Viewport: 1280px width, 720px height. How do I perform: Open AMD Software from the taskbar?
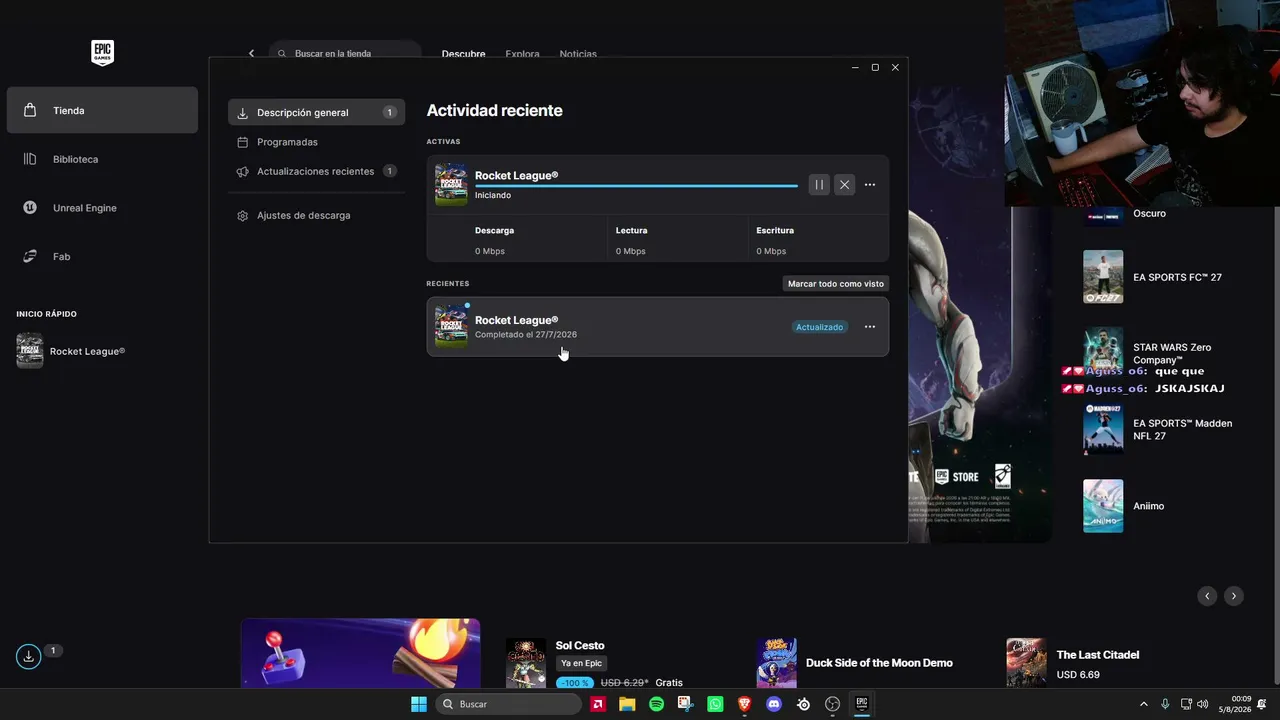click(598, 704)
